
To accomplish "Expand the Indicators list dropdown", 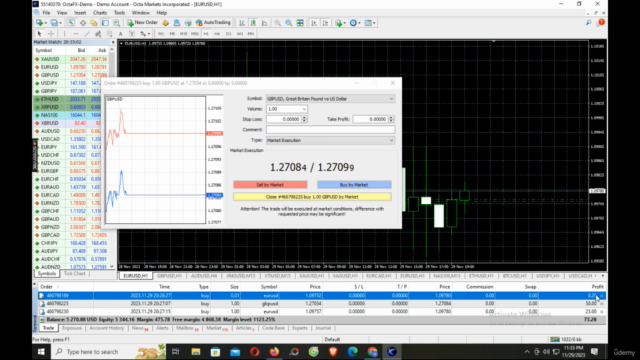I will [x=344, y=23].
